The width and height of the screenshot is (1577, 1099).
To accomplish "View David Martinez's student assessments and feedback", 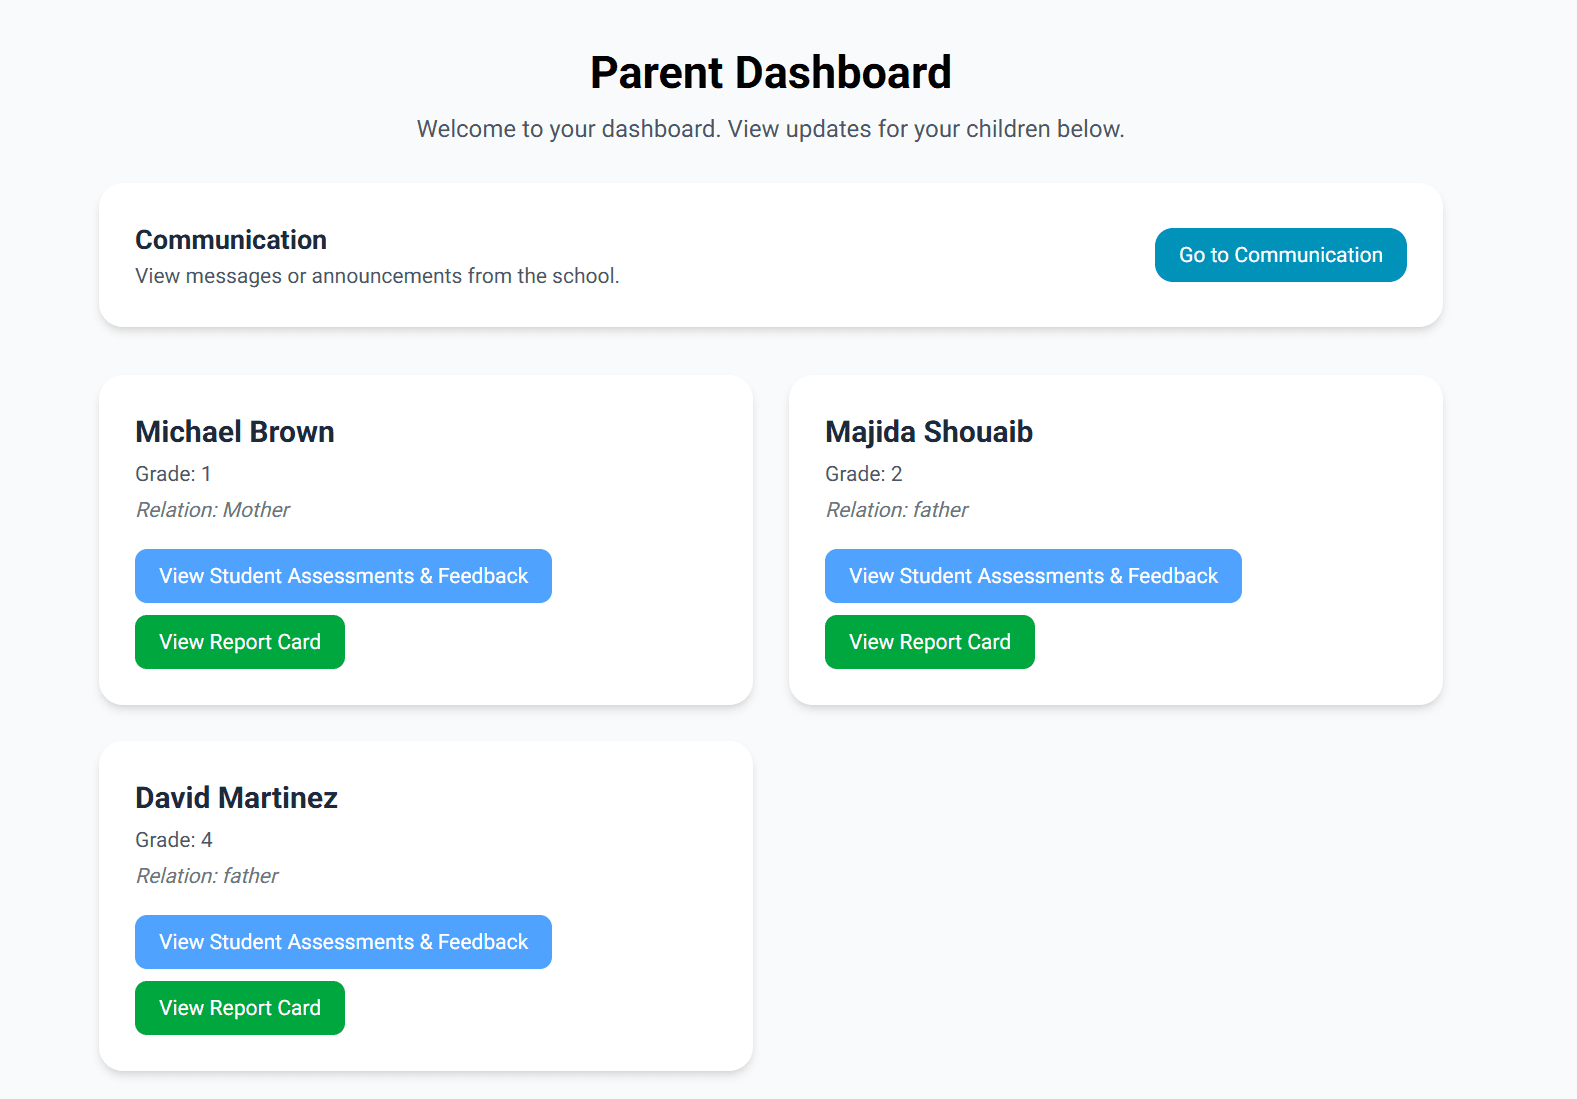I will pyautogui.click(x=343, y=942).
